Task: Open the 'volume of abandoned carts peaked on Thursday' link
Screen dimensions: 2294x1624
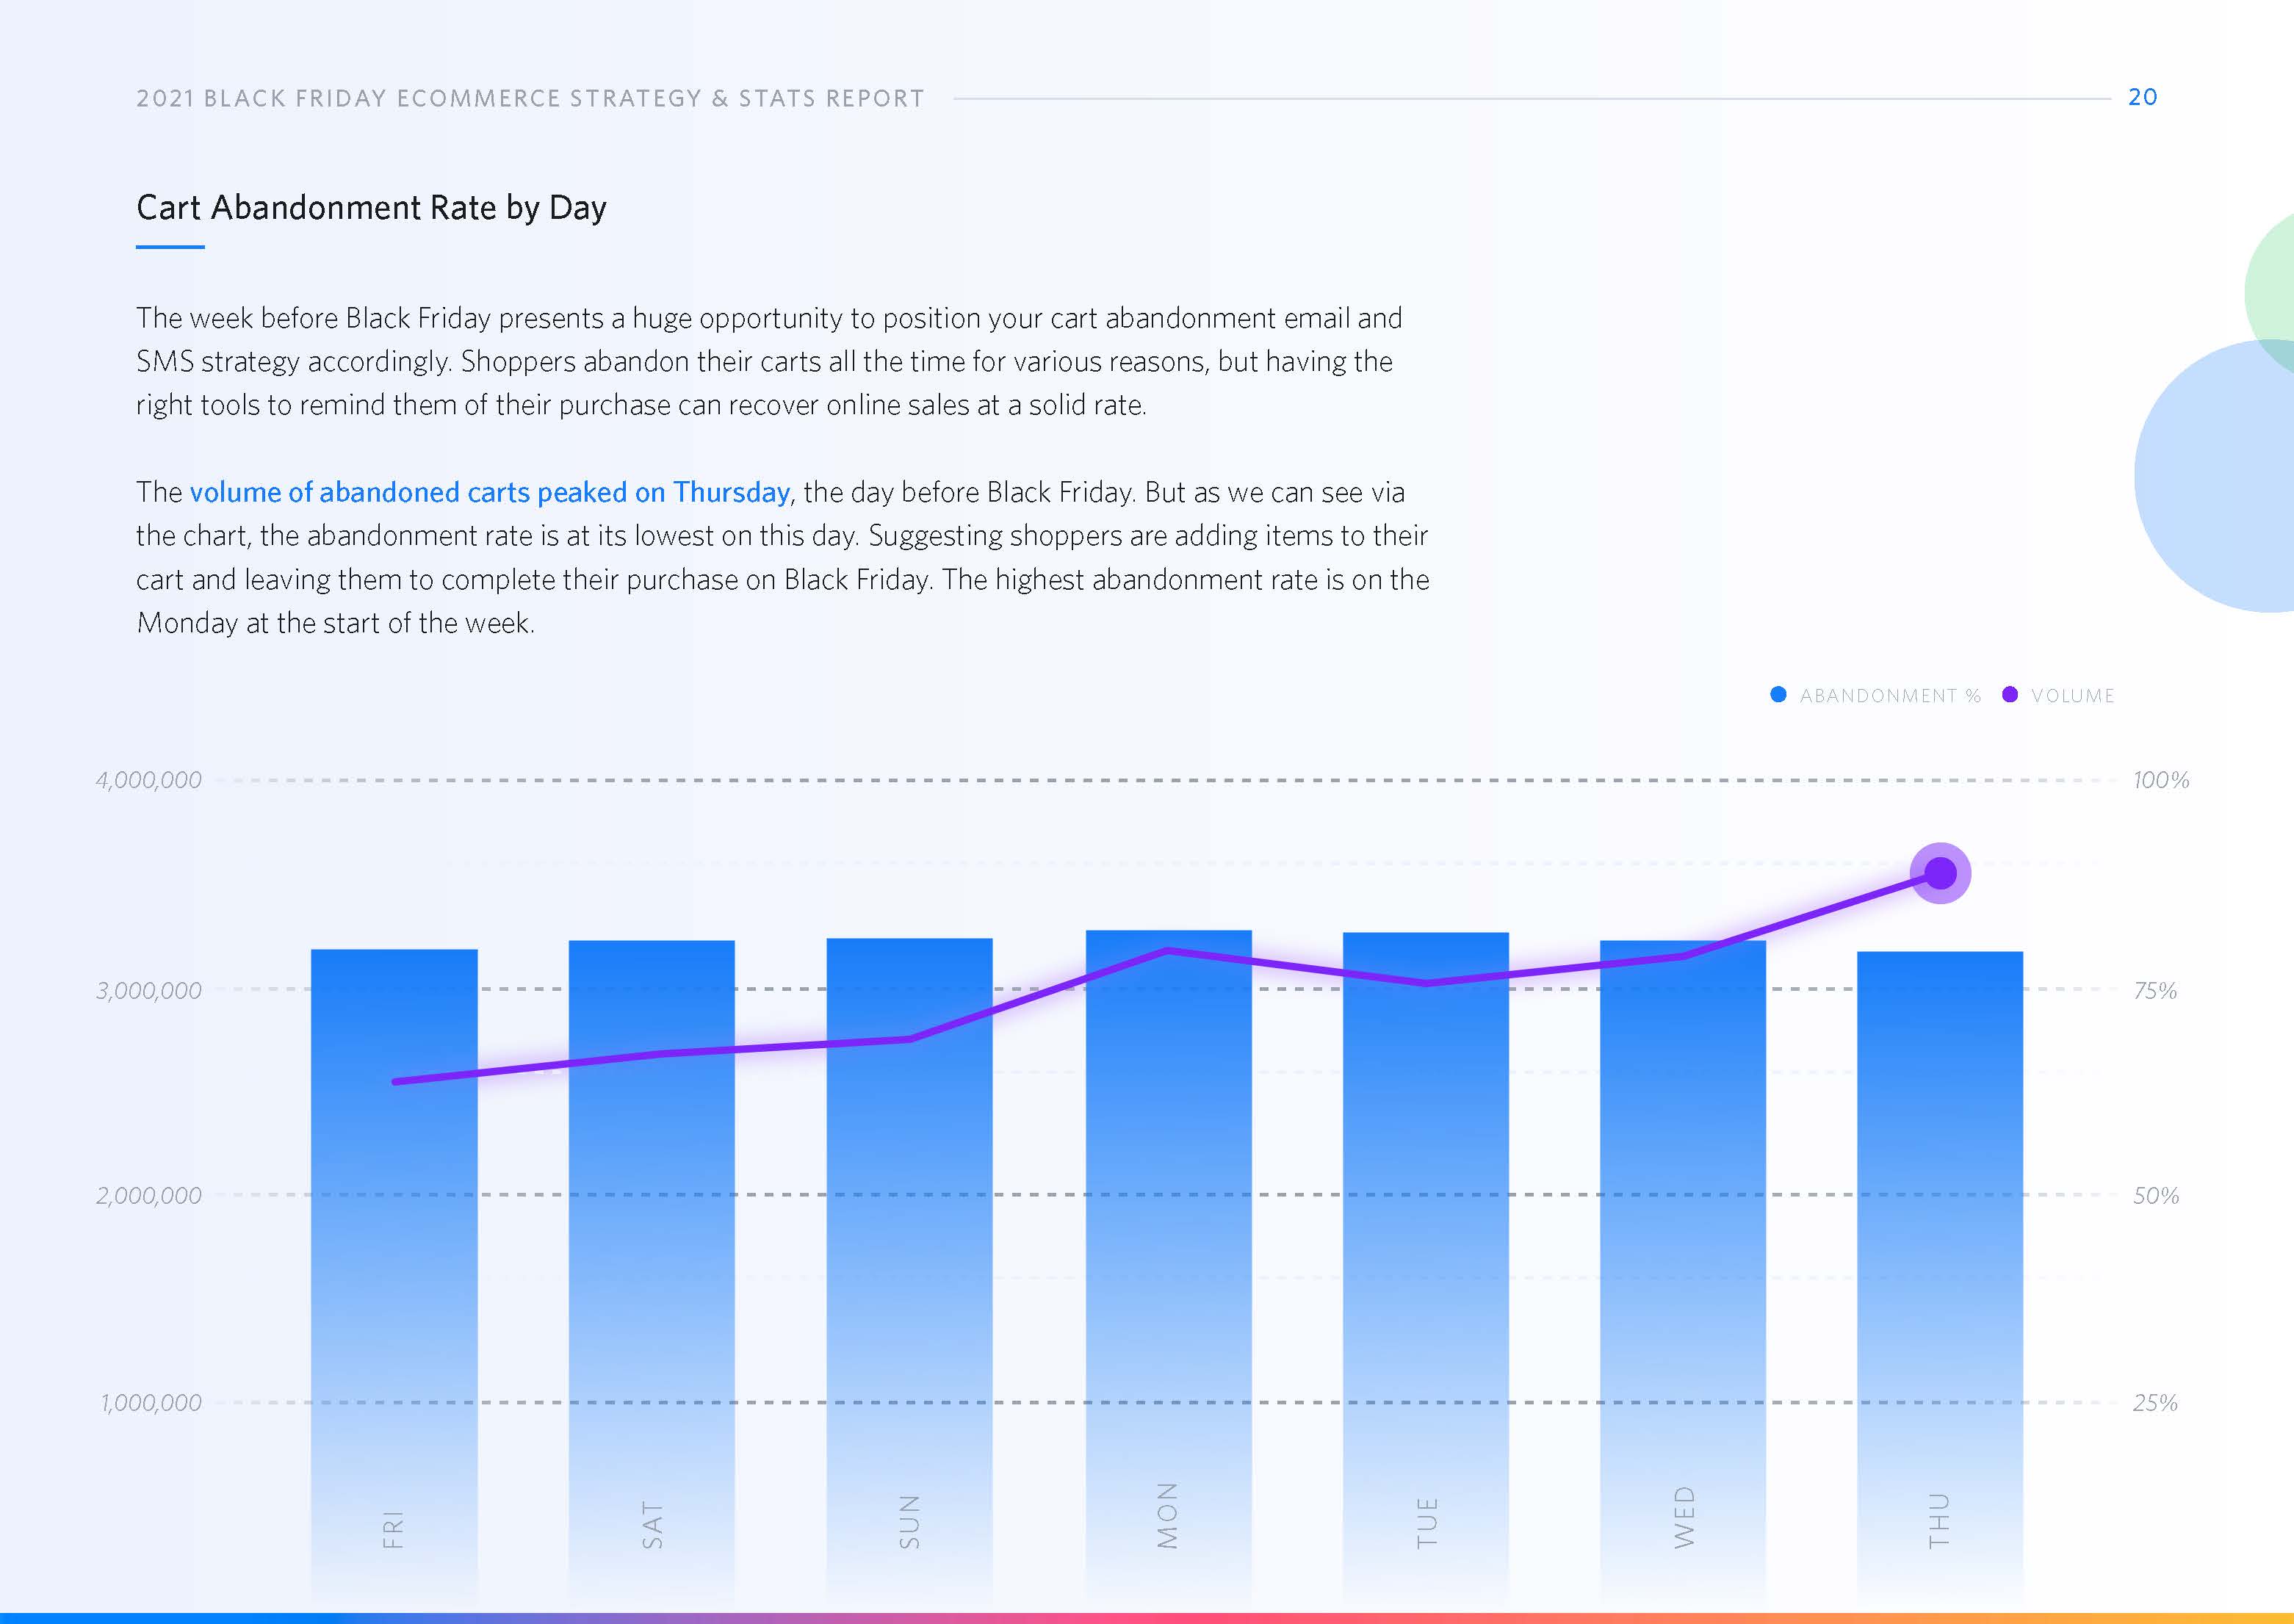Action: pos(489,492)
